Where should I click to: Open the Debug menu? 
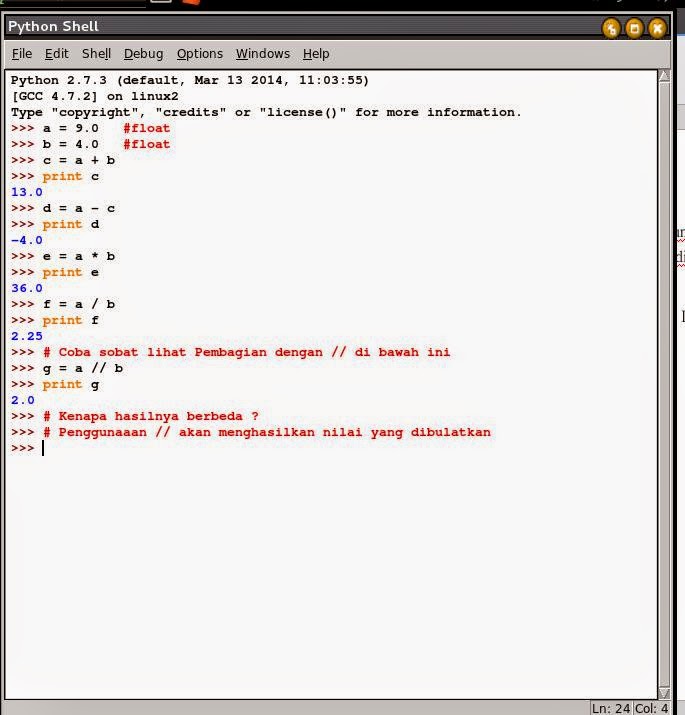(x=143, y=54)
